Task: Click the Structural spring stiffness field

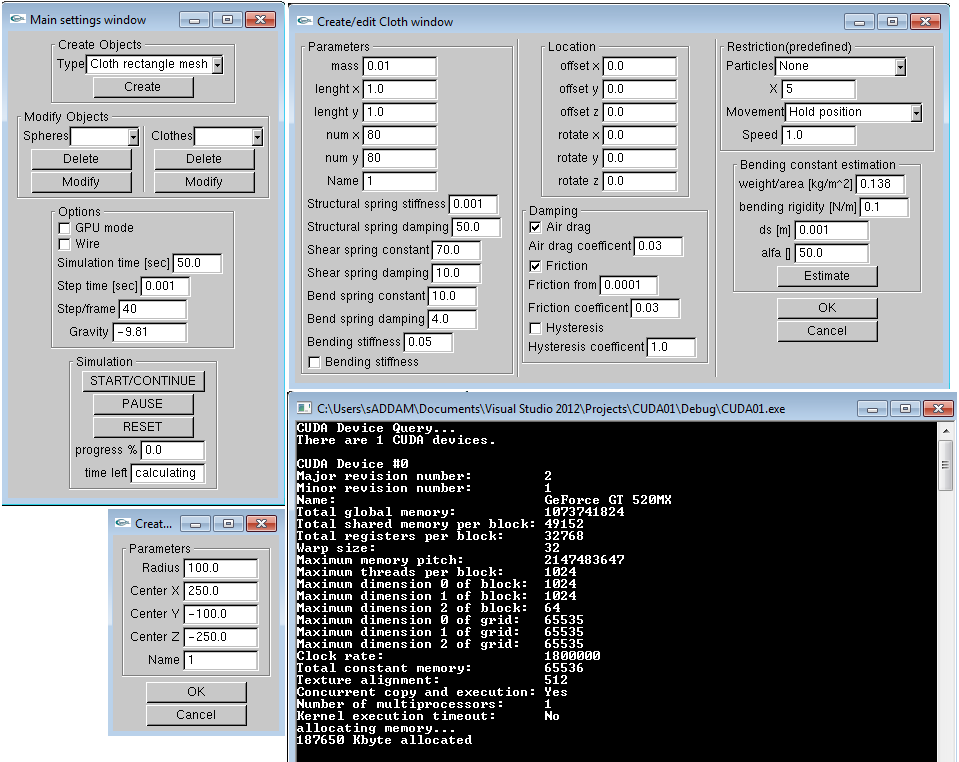Action: (x=473, y=204)
